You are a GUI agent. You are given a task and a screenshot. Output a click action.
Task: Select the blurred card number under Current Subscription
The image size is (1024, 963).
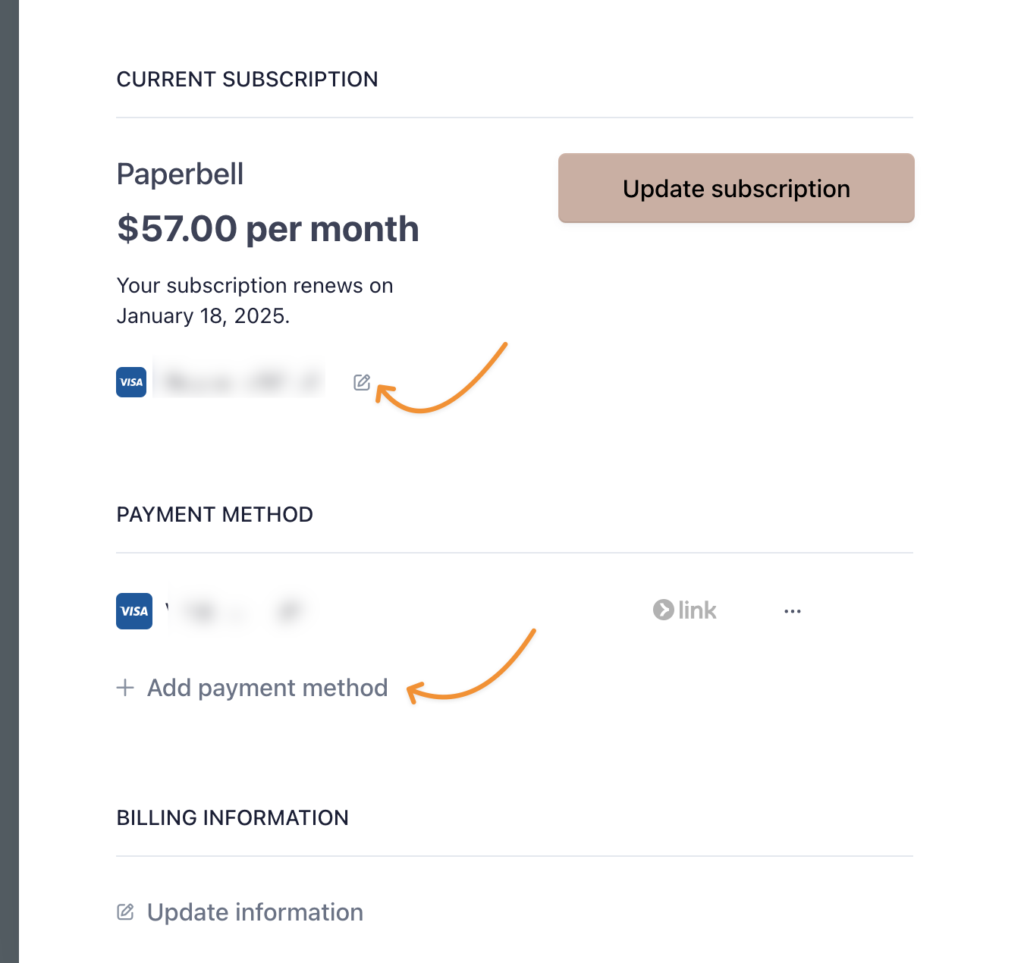240,382
